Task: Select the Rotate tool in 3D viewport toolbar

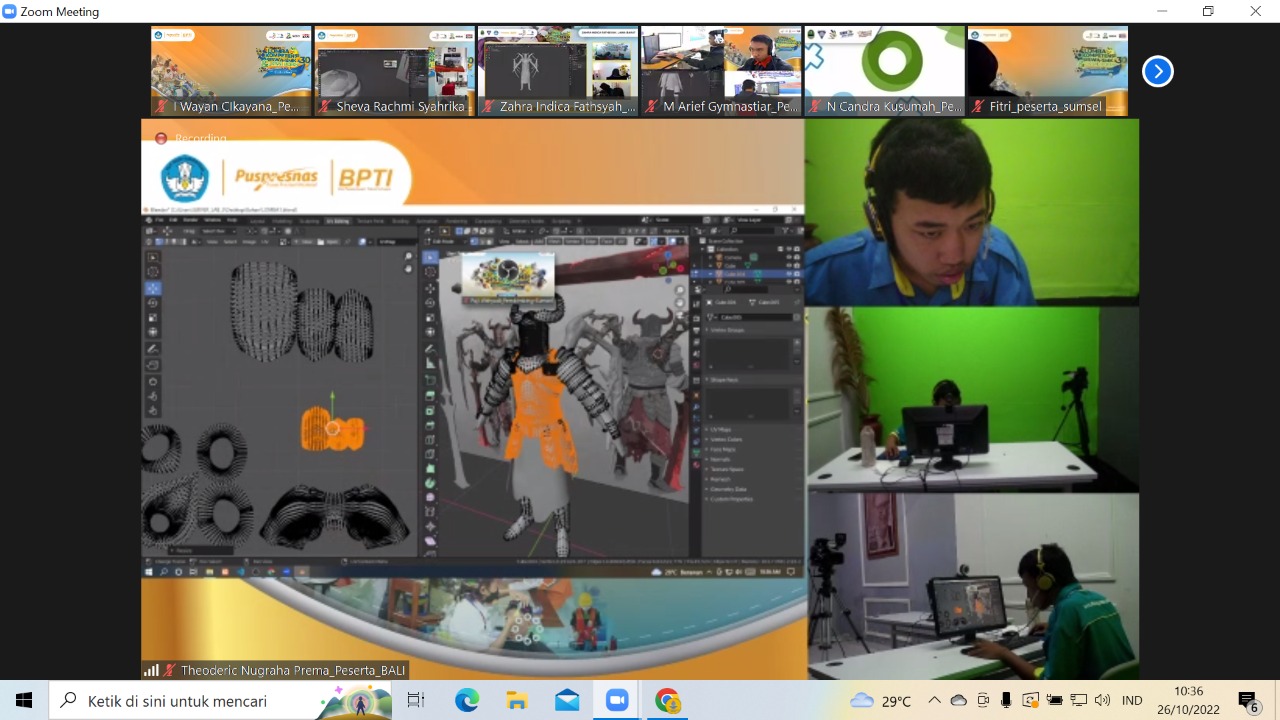Action: click(x=430, y=302)
